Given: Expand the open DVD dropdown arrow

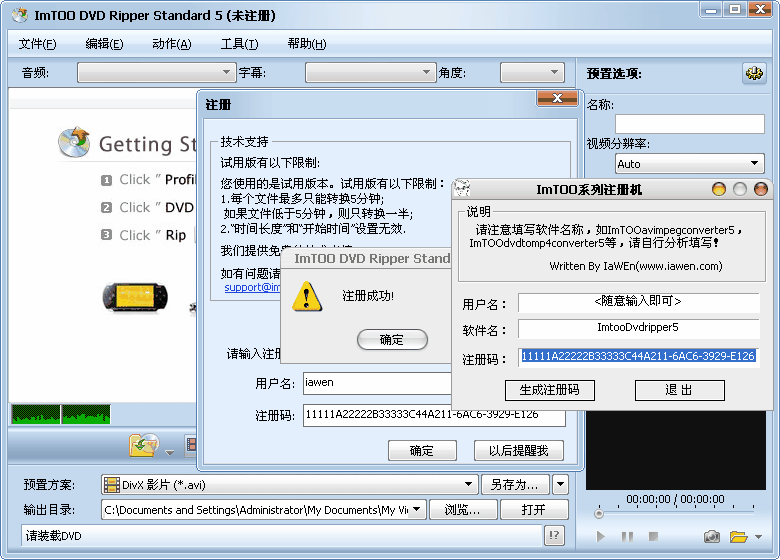Looking at the screenshot, I should click(170, 453).
